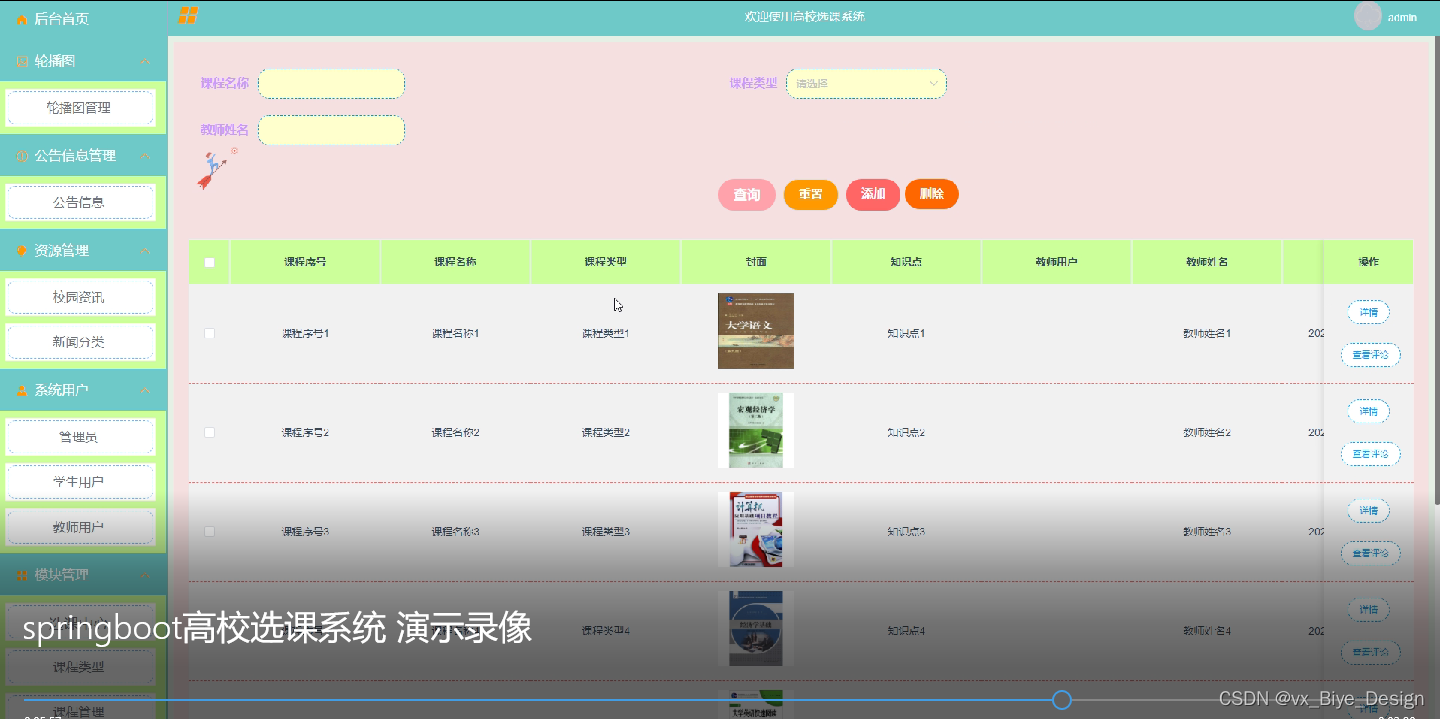Click the video progress slider handle
1440x719 pixels.
(1062, 700)
